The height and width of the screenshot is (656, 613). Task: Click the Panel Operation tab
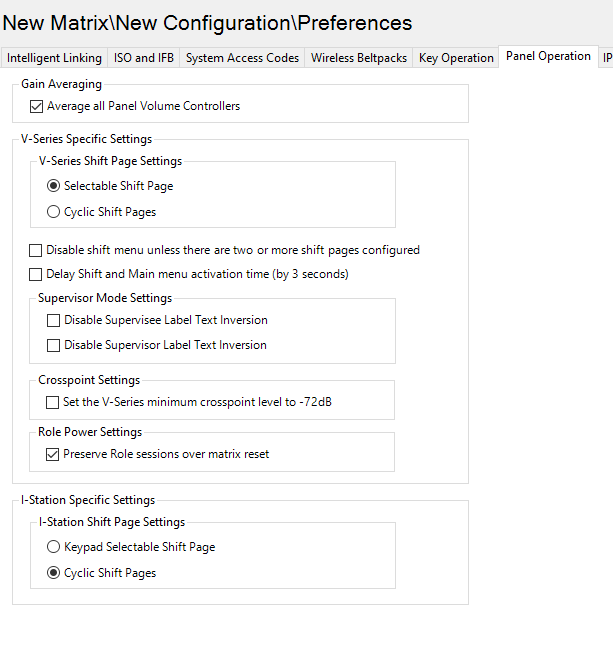coord(548,57)
